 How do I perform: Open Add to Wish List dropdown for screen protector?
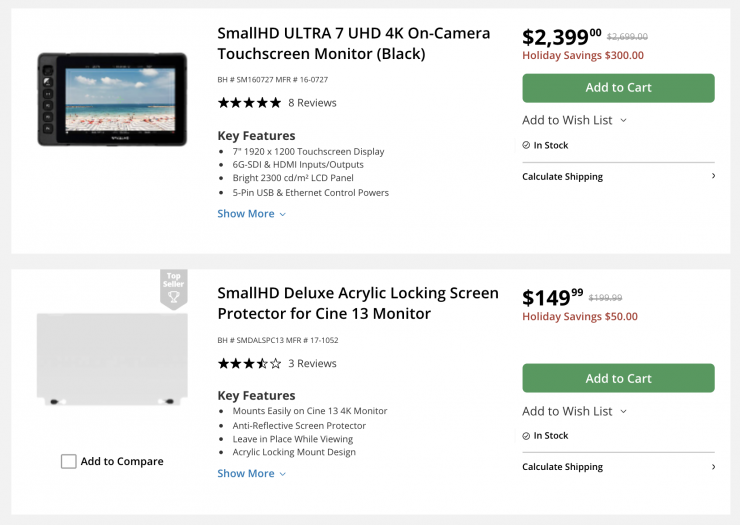point(574,411)
